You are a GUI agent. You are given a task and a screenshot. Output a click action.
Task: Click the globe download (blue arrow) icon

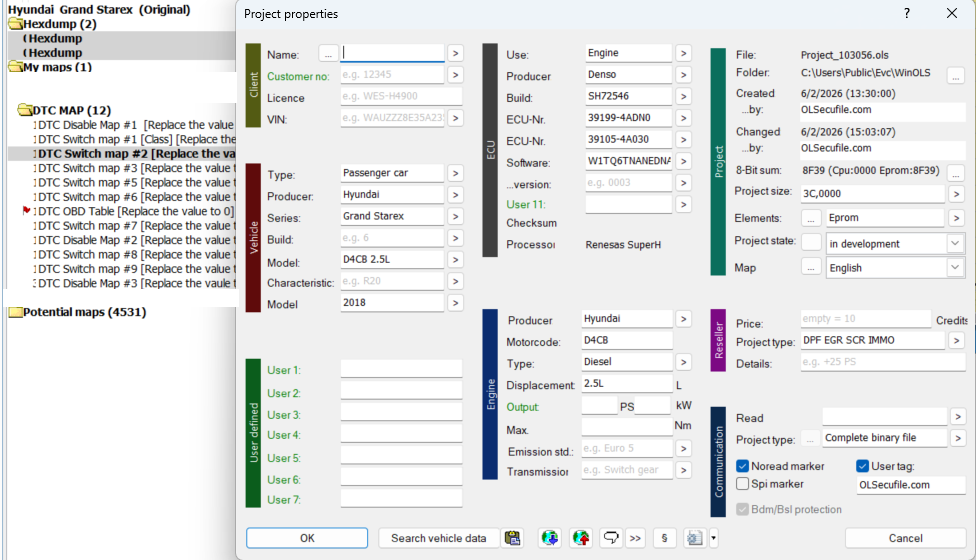tap(550, 538)
